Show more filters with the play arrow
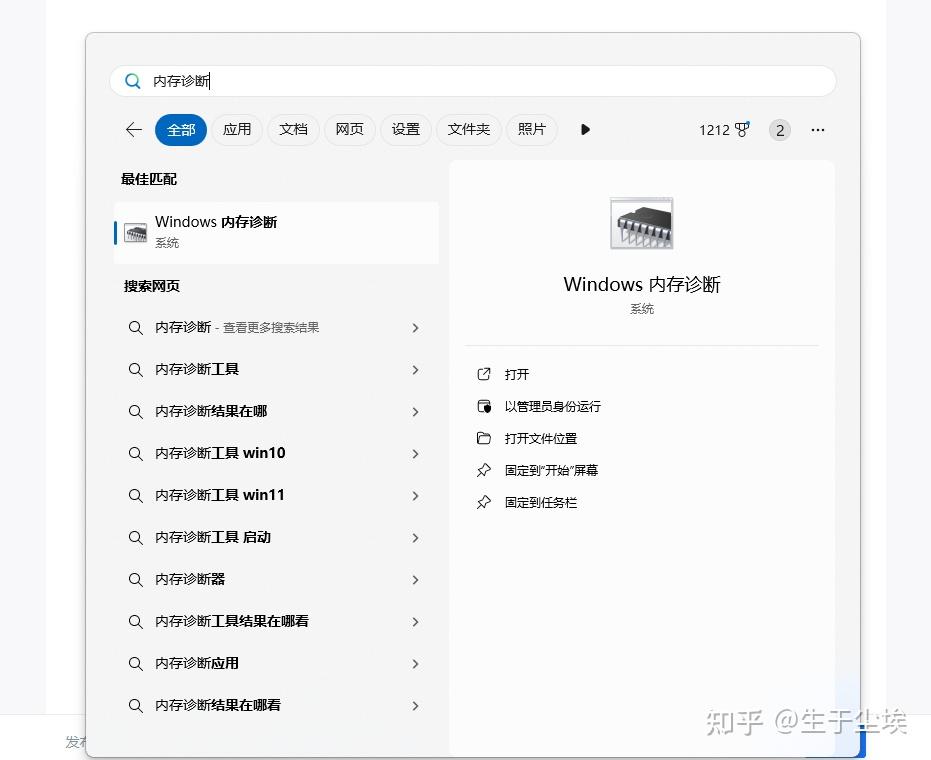This screenshot has height=760, width=931. [585, 129]
